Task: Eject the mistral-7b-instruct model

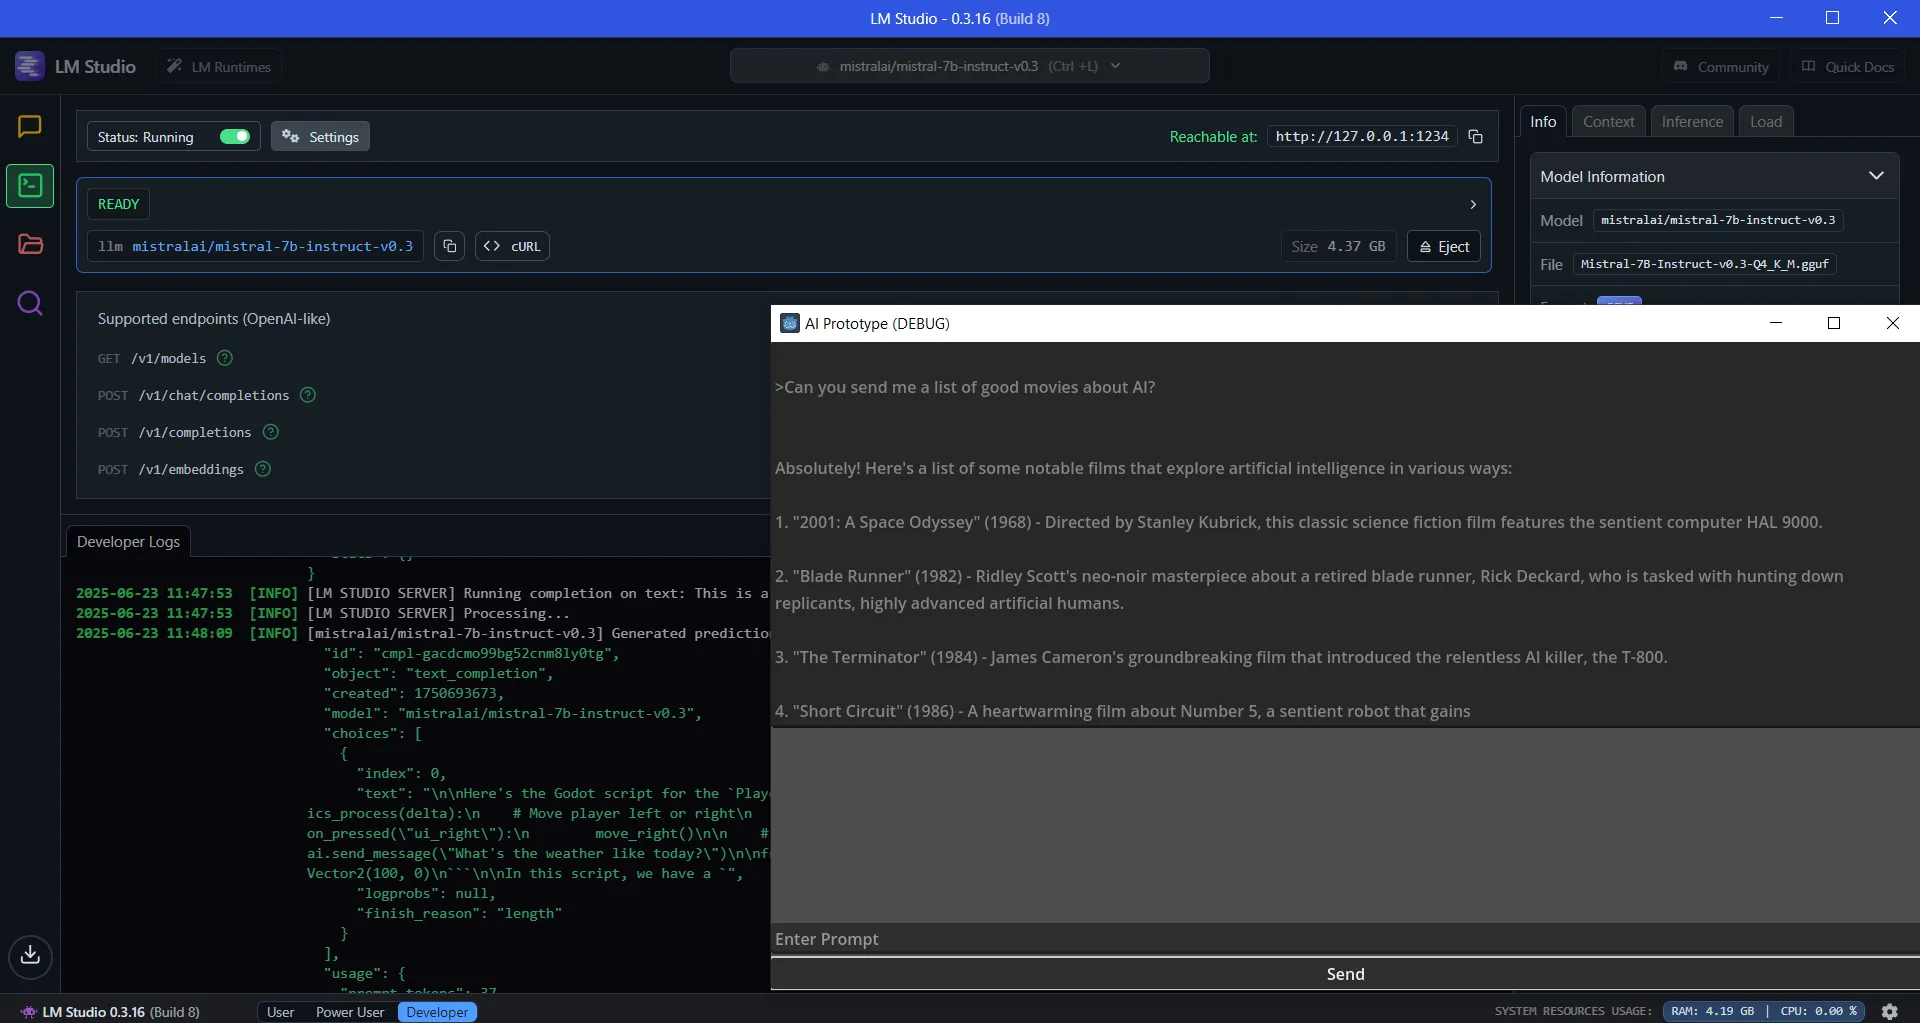Action: (x=1443, y=246)
